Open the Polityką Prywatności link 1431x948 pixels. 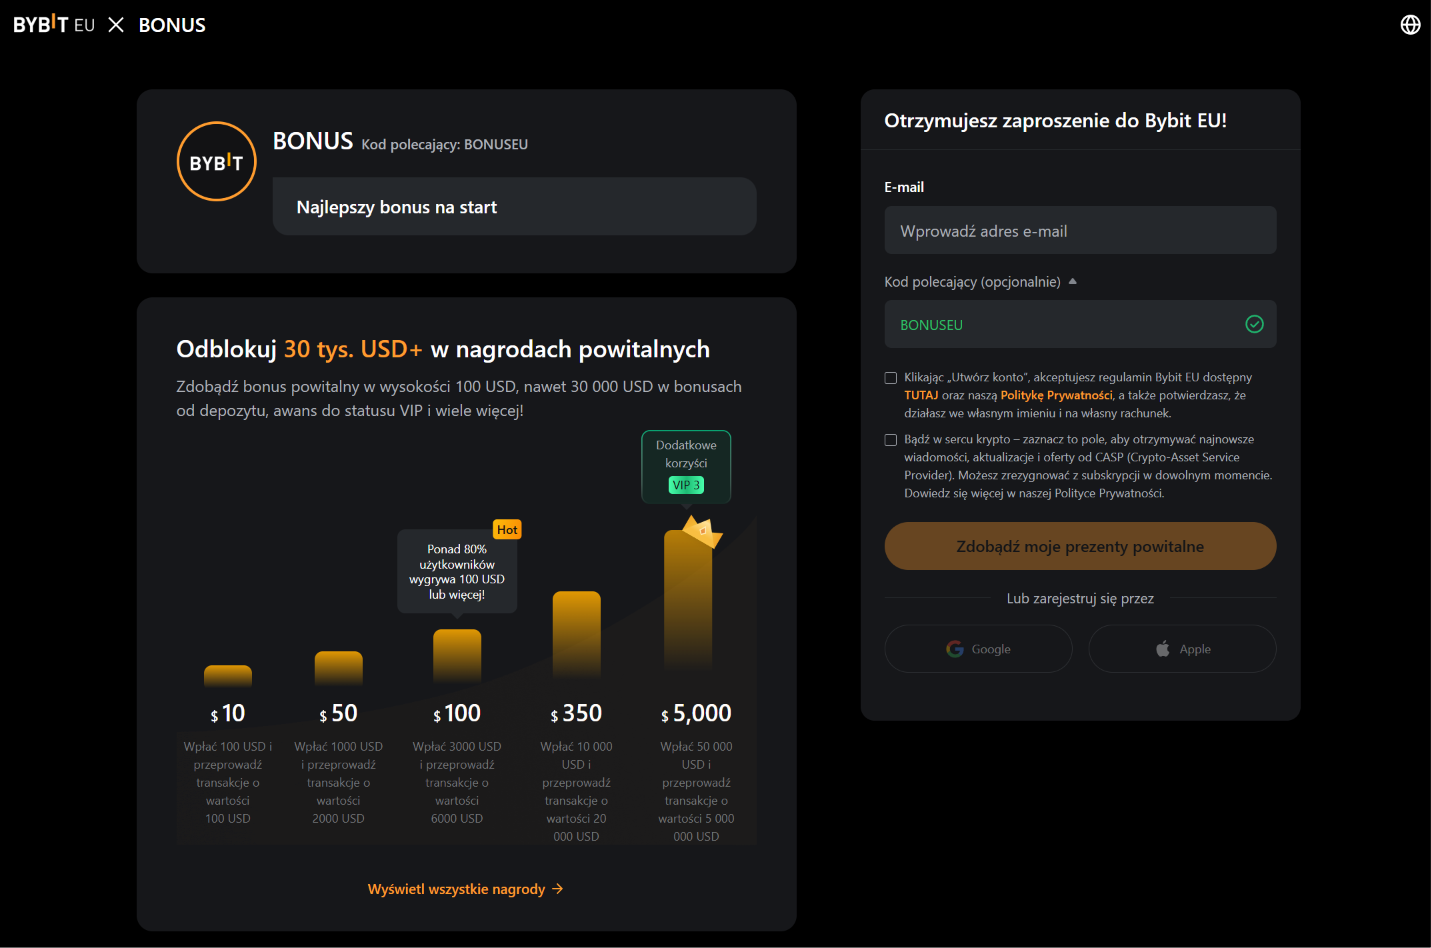(x=1056, y=396)
